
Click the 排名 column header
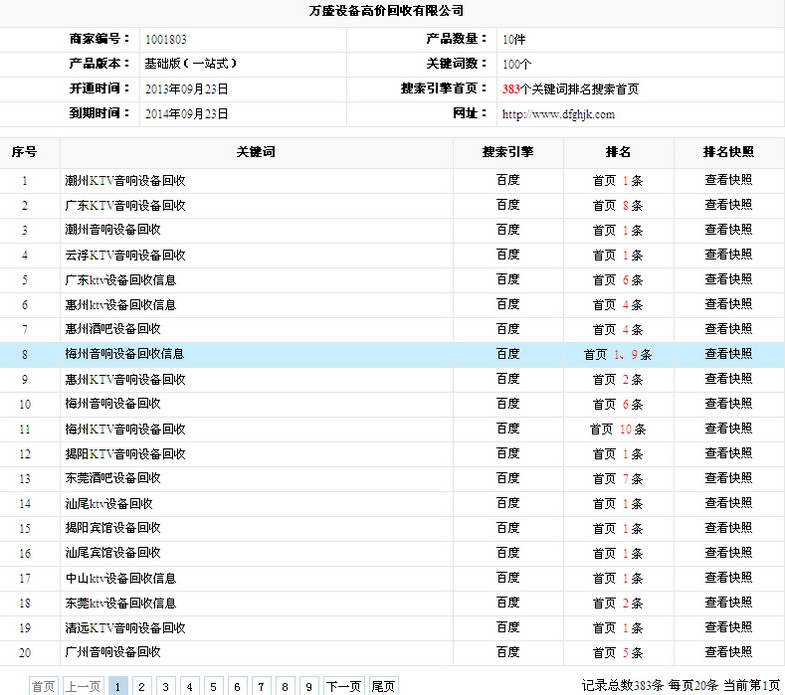coord(618,152)
